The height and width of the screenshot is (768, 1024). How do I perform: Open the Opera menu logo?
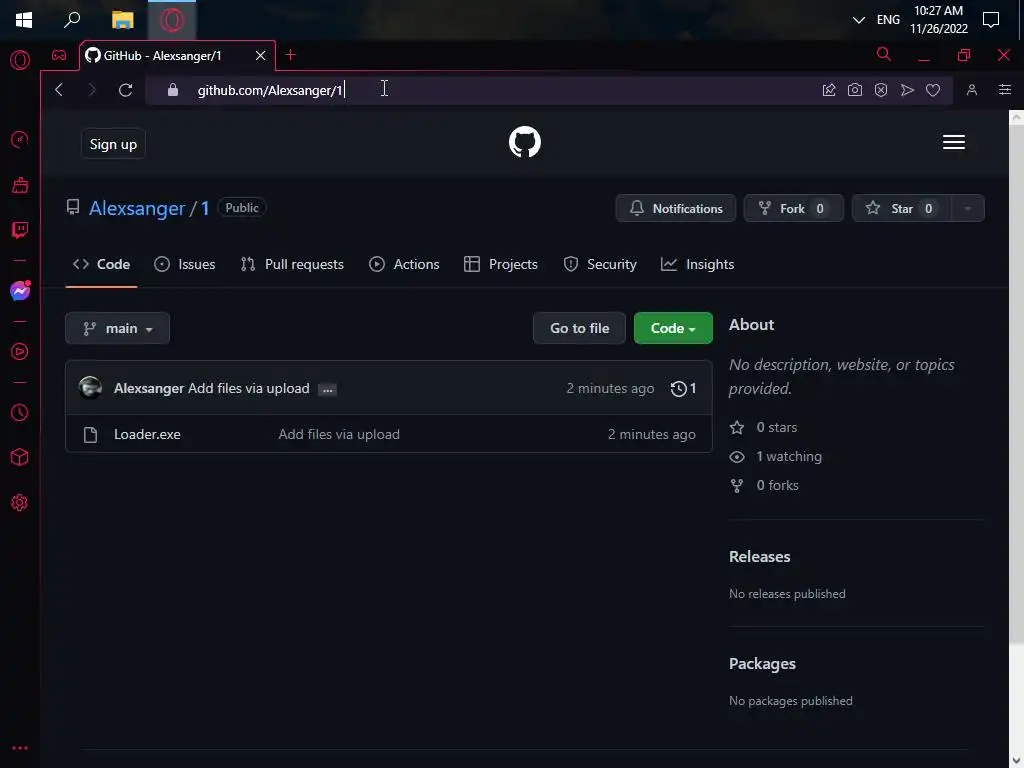[20, 60]
